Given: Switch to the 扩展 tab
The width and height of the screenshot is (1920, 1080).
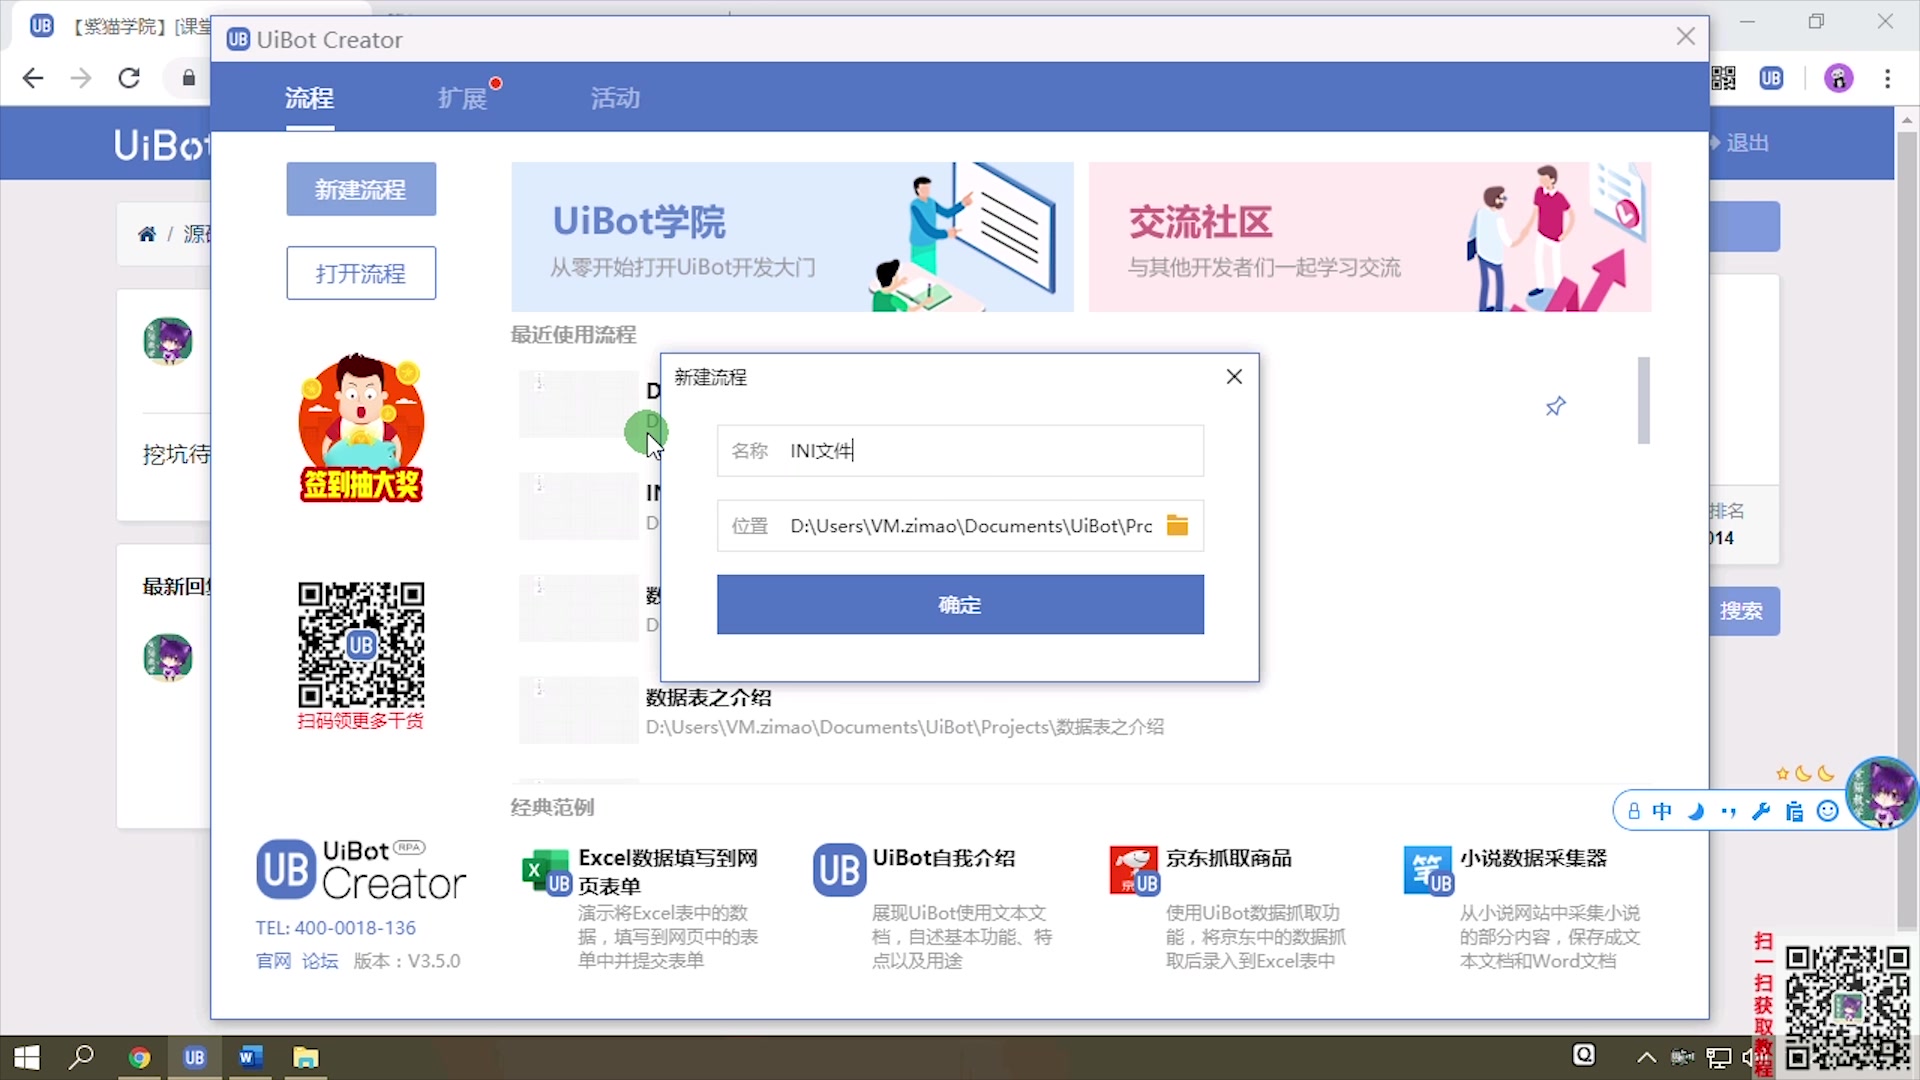Looking at the screenshot, I should (x=465, y=98).
